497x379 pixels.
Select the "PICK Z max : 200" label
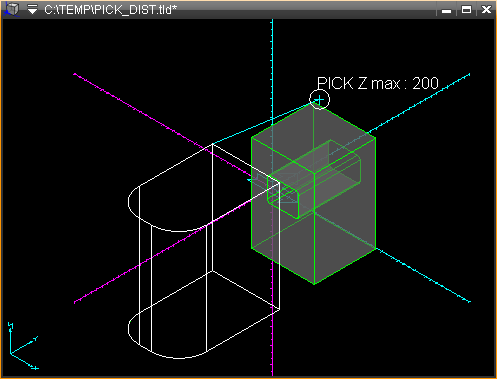tap(378, 83)
